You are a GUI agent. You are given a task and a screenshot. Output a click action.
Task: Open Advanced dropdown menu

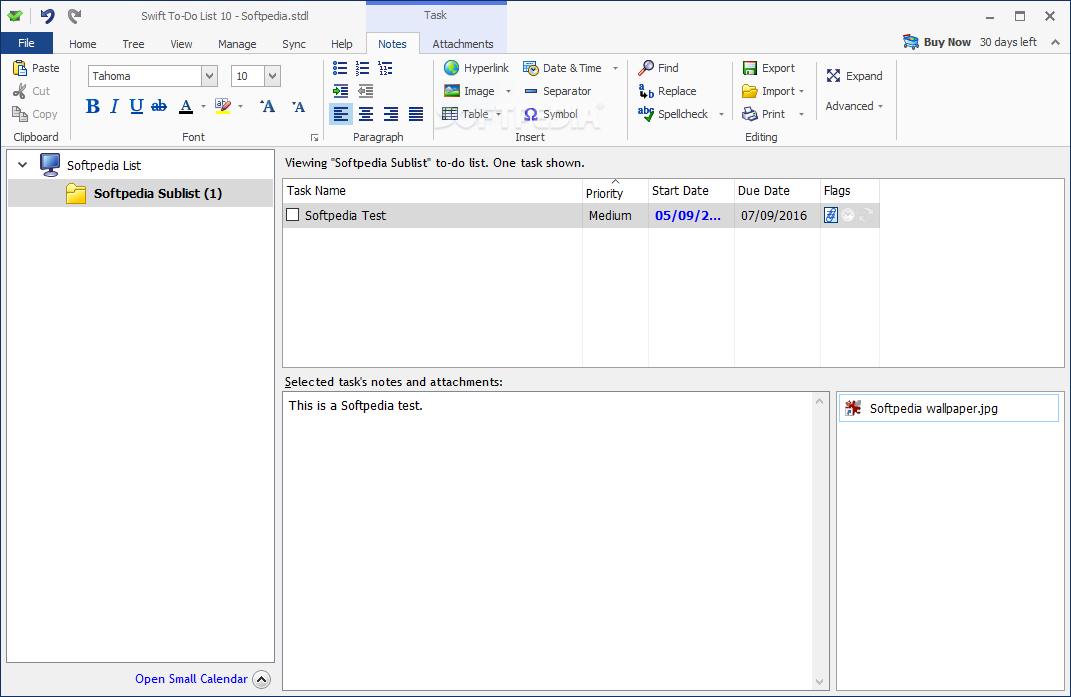click(854, 106)
